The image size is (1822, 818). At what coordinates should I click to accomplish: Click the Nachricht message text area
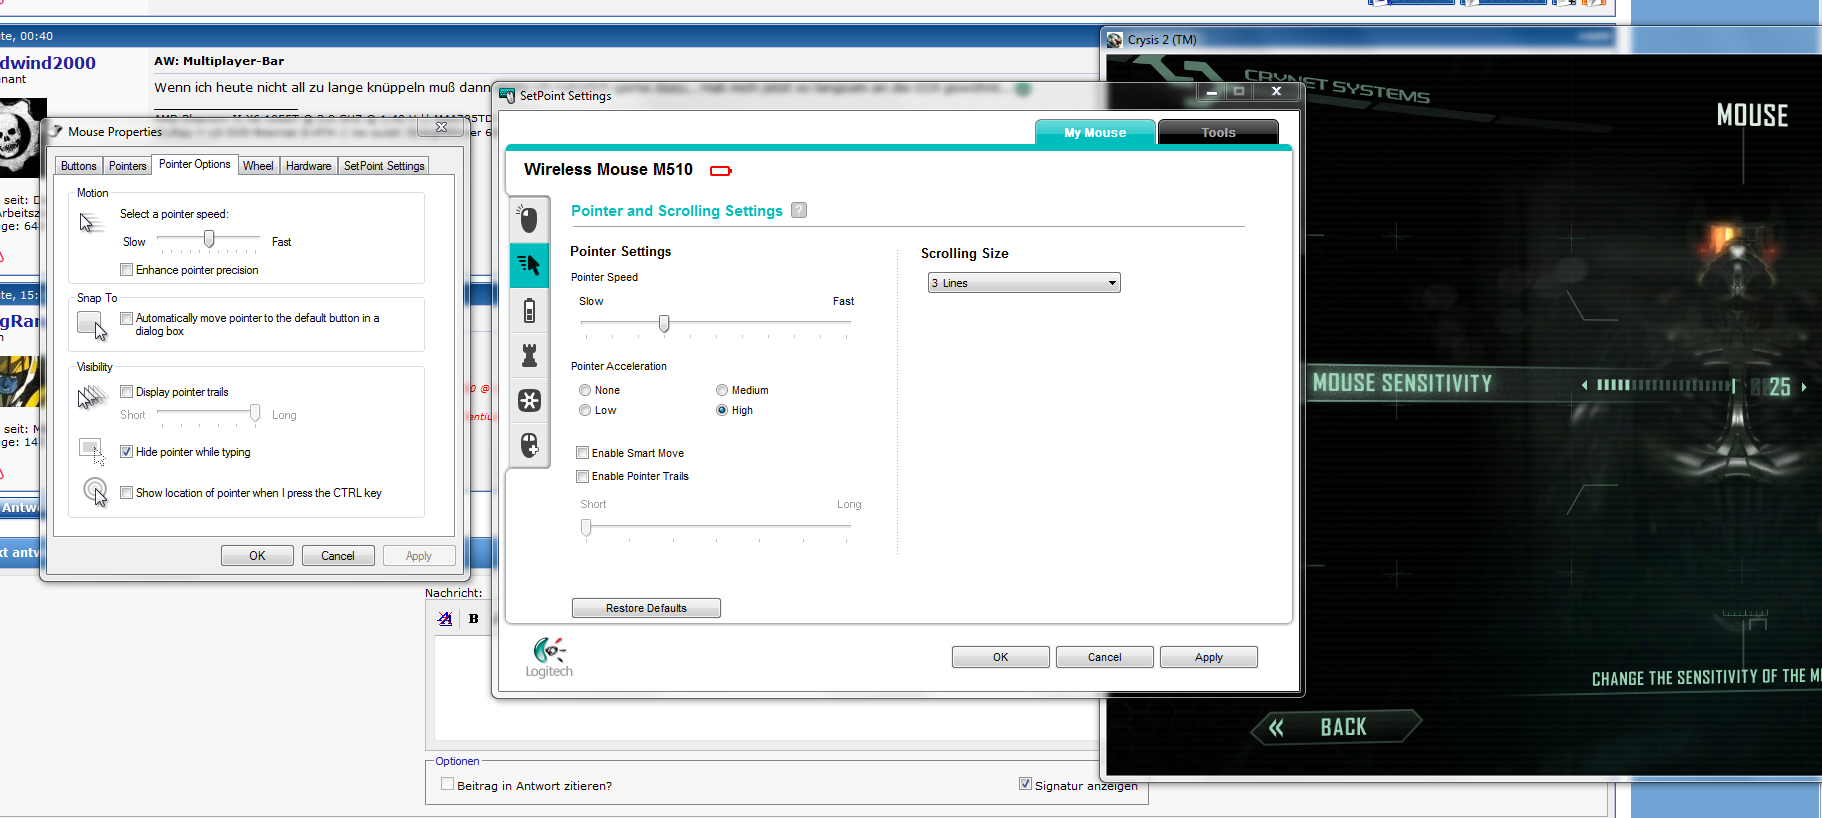768,688
